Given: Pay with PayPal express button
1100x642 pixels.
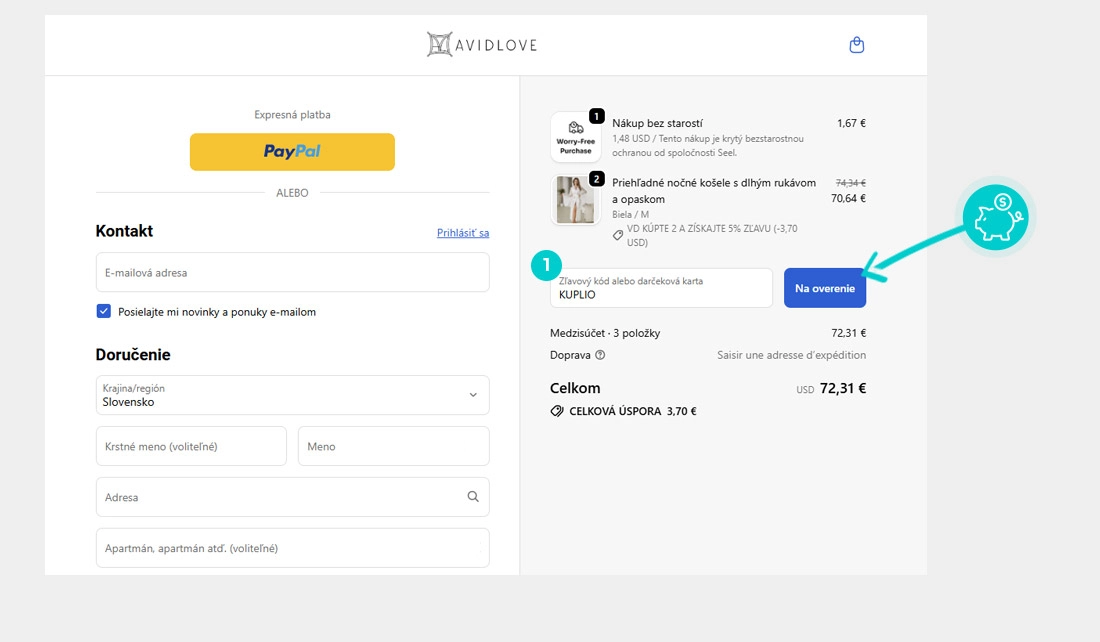Looking at the screenshot, I should point(293,152).
